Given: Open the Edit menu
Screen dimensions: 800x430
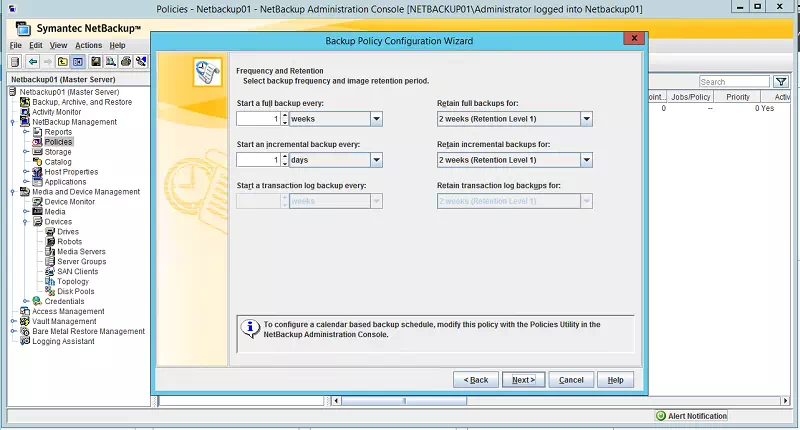Looking at the screenshot, I should coord(36,45).
